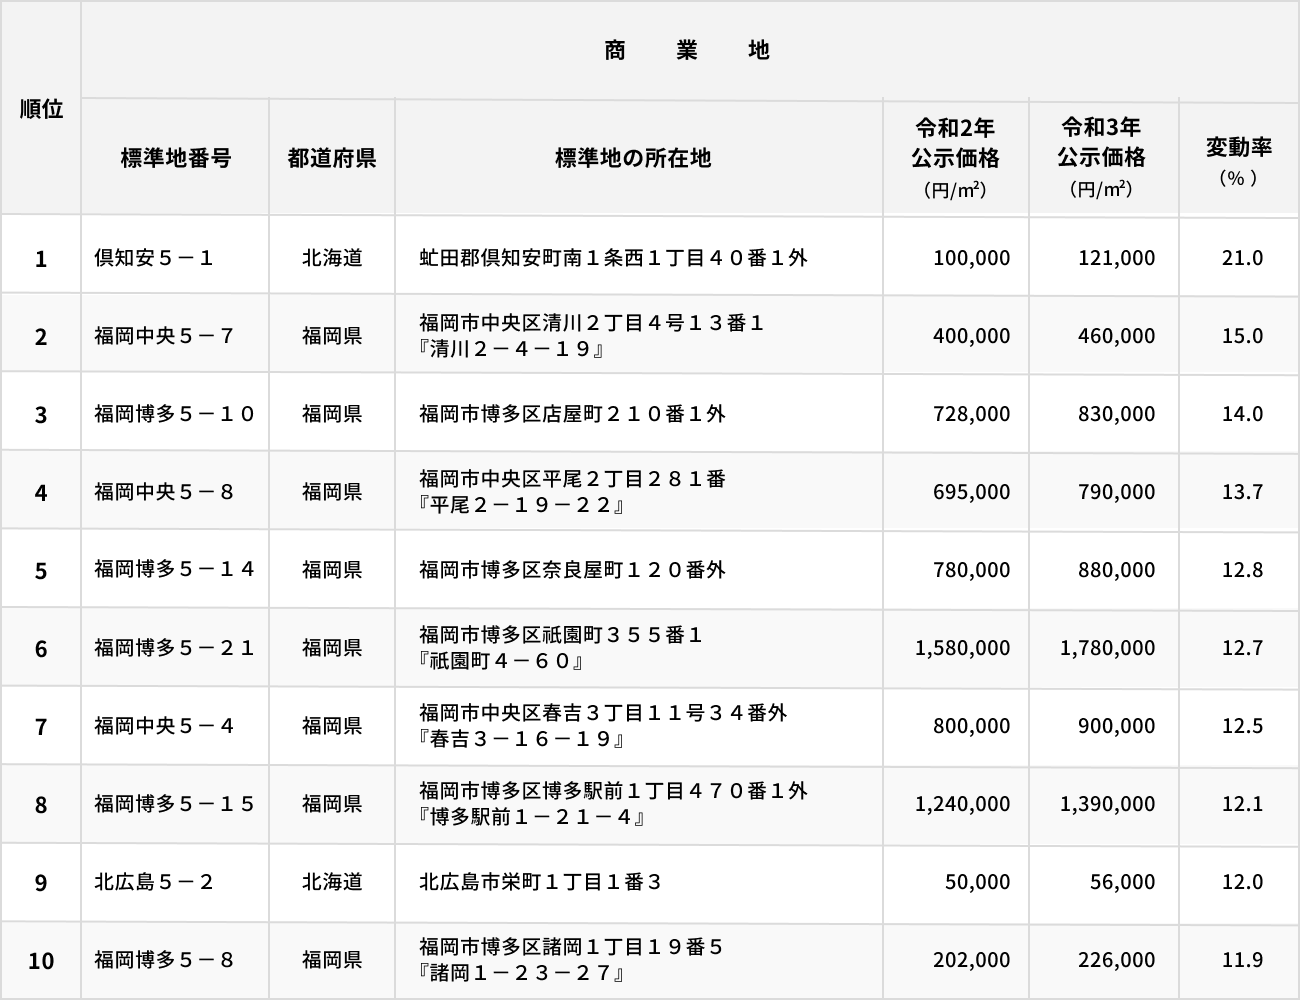
Task: Select the 変動率 column header
Action: pyautogui.click(x=1238, y=159)
